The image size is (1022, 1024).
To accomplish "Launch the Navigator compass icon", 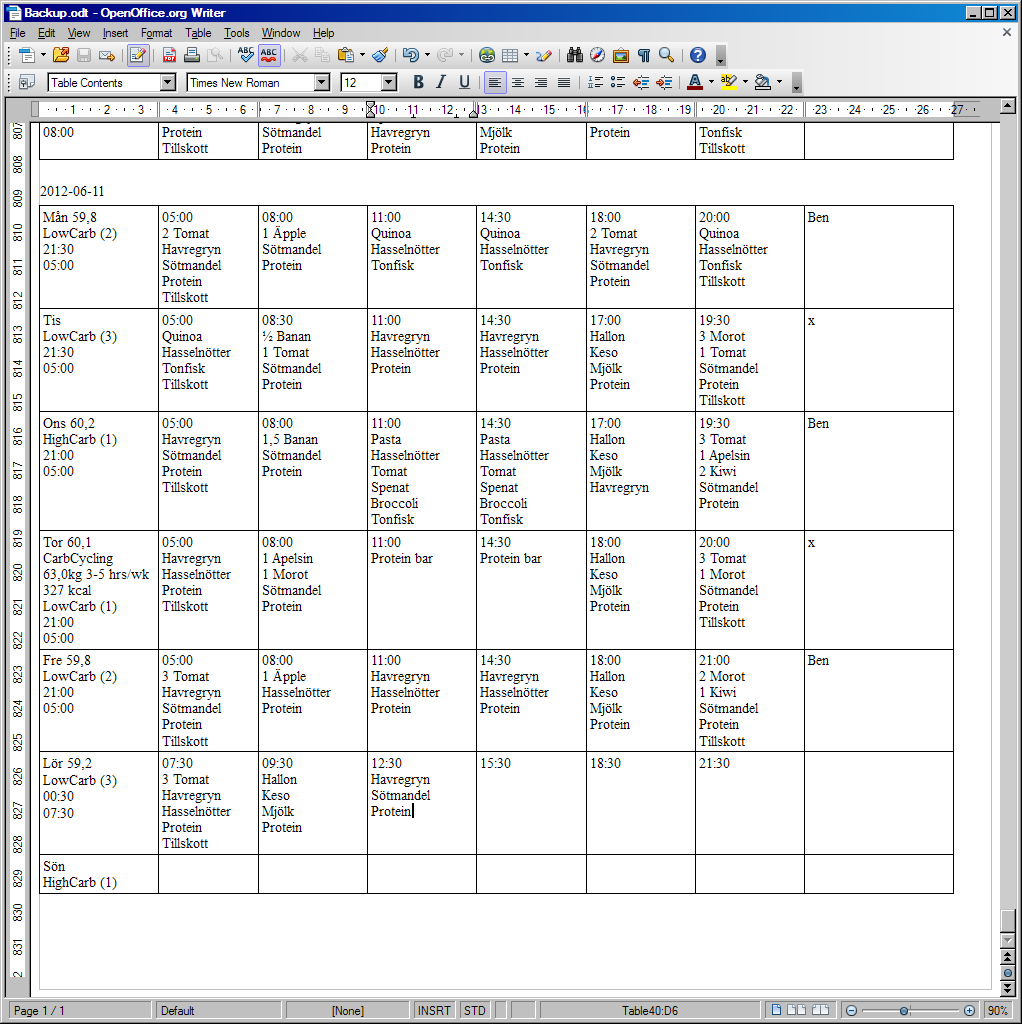I will point(598,55).
